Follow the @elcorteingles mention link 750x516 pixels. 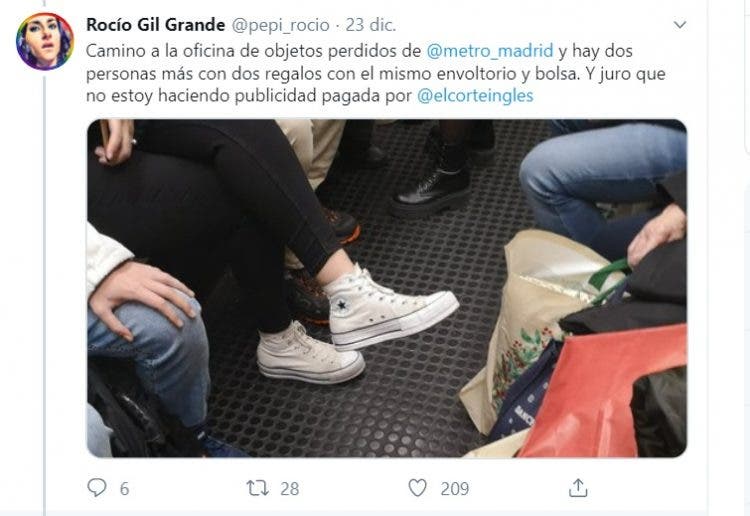tap(475, 96)
